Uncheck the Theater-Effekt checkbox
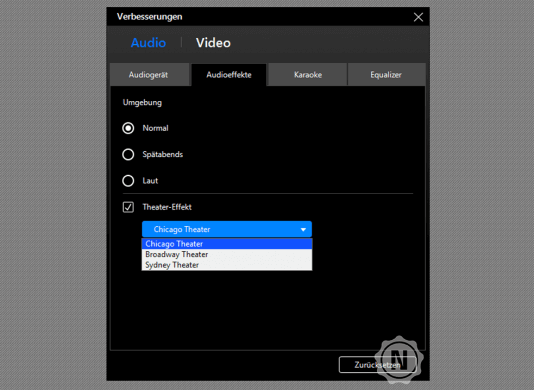Viewport: 534px width, 390px height. tap(128, 207)
